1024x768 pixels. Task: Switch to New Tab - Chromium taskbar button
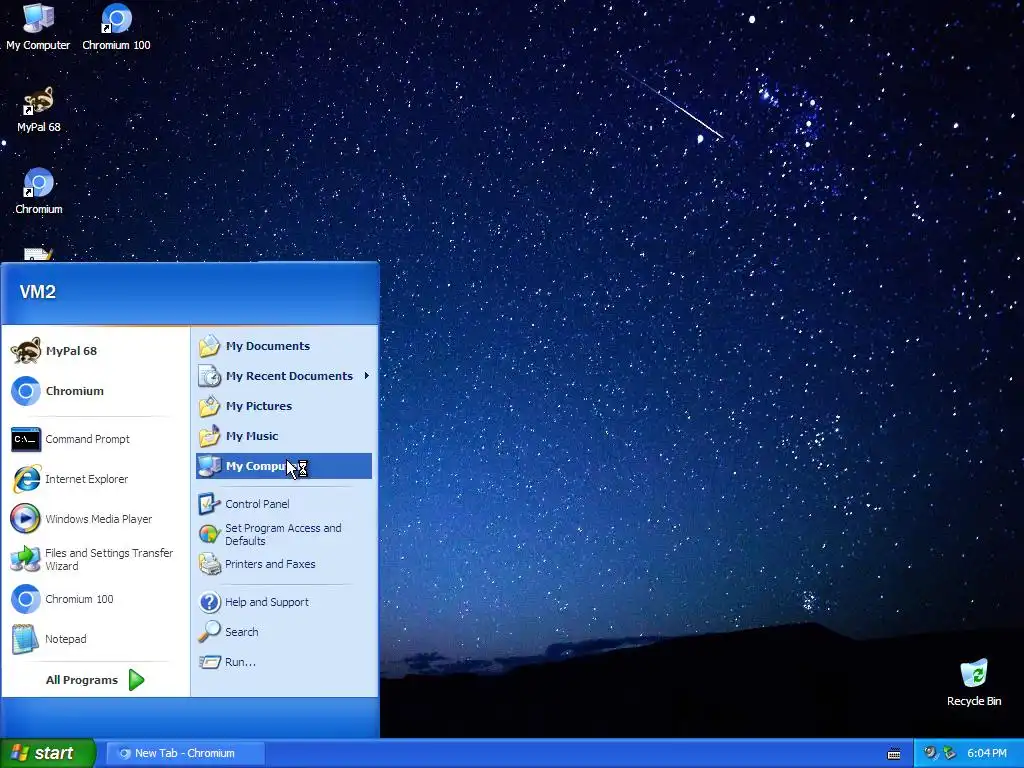point(185,753)
